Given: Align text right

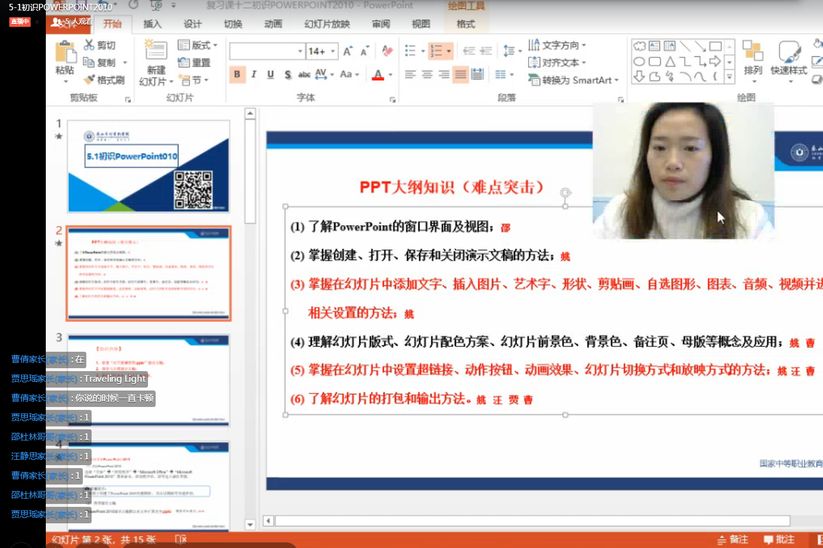Looking at the screenshot, I should (444, 74).
